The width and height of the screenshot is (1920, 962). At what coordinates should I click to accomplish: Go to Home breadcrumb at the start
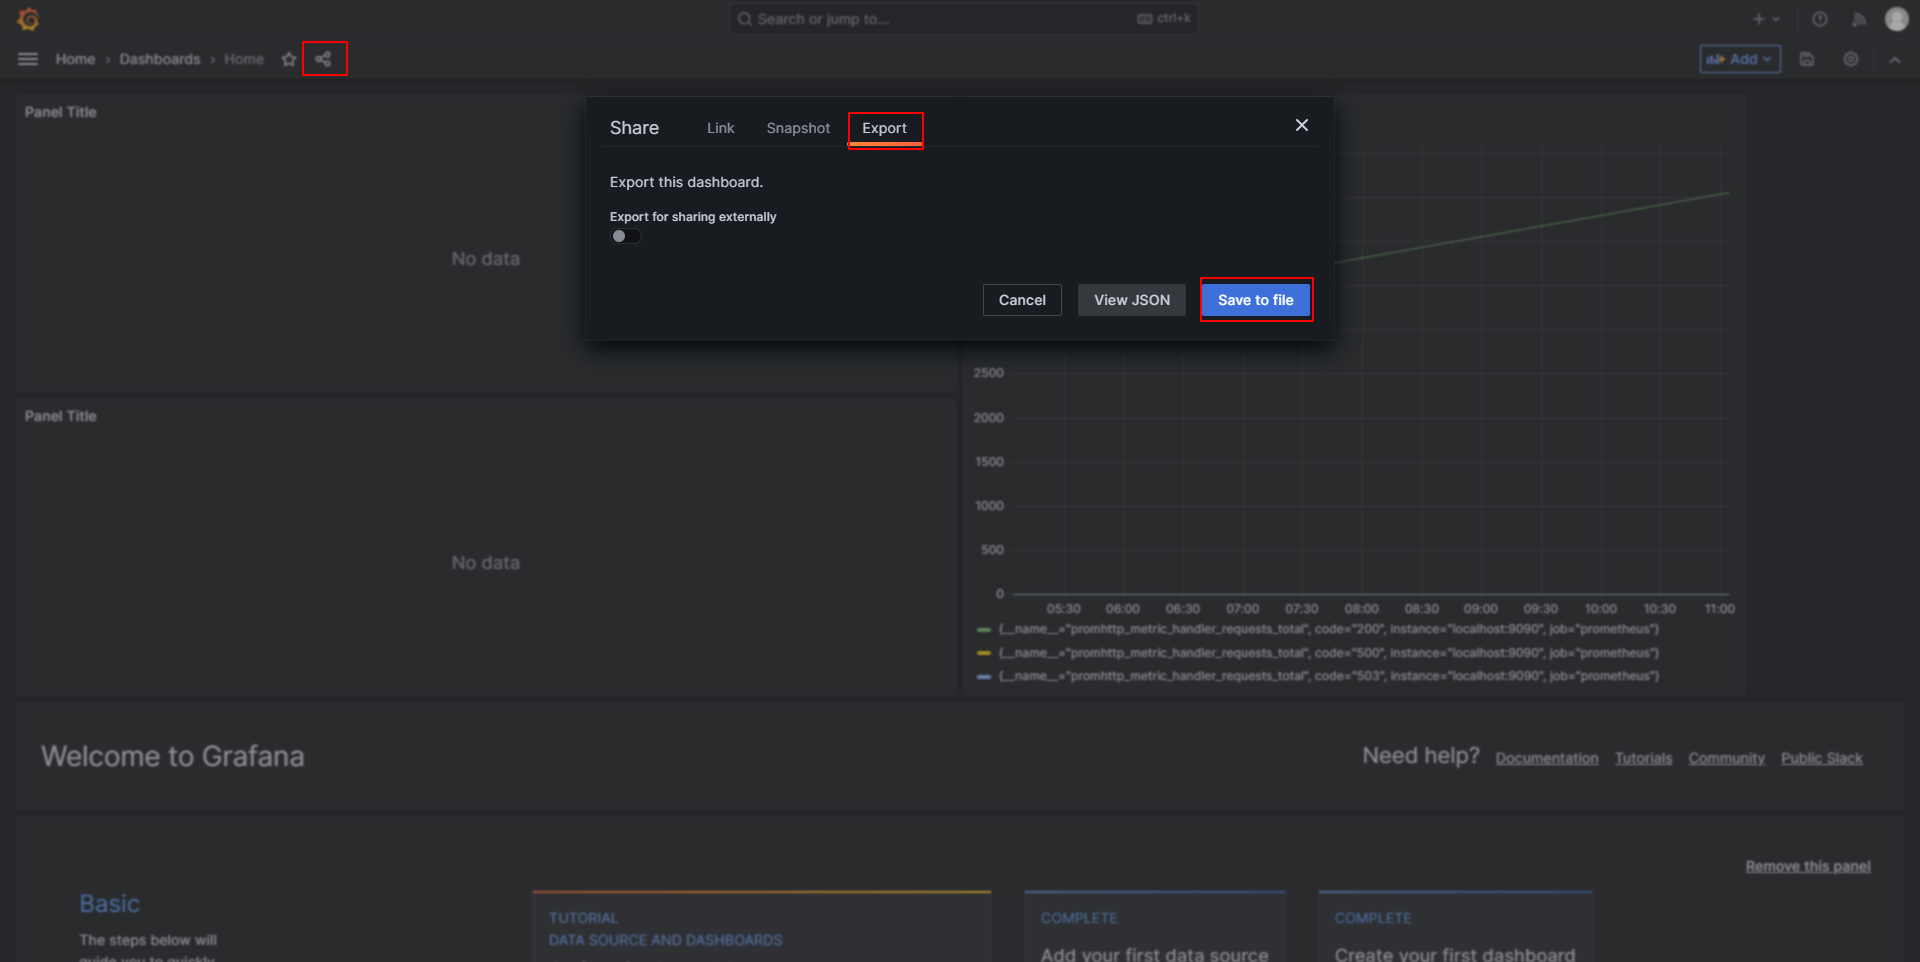pyautogui.click(x=75, y=59)
